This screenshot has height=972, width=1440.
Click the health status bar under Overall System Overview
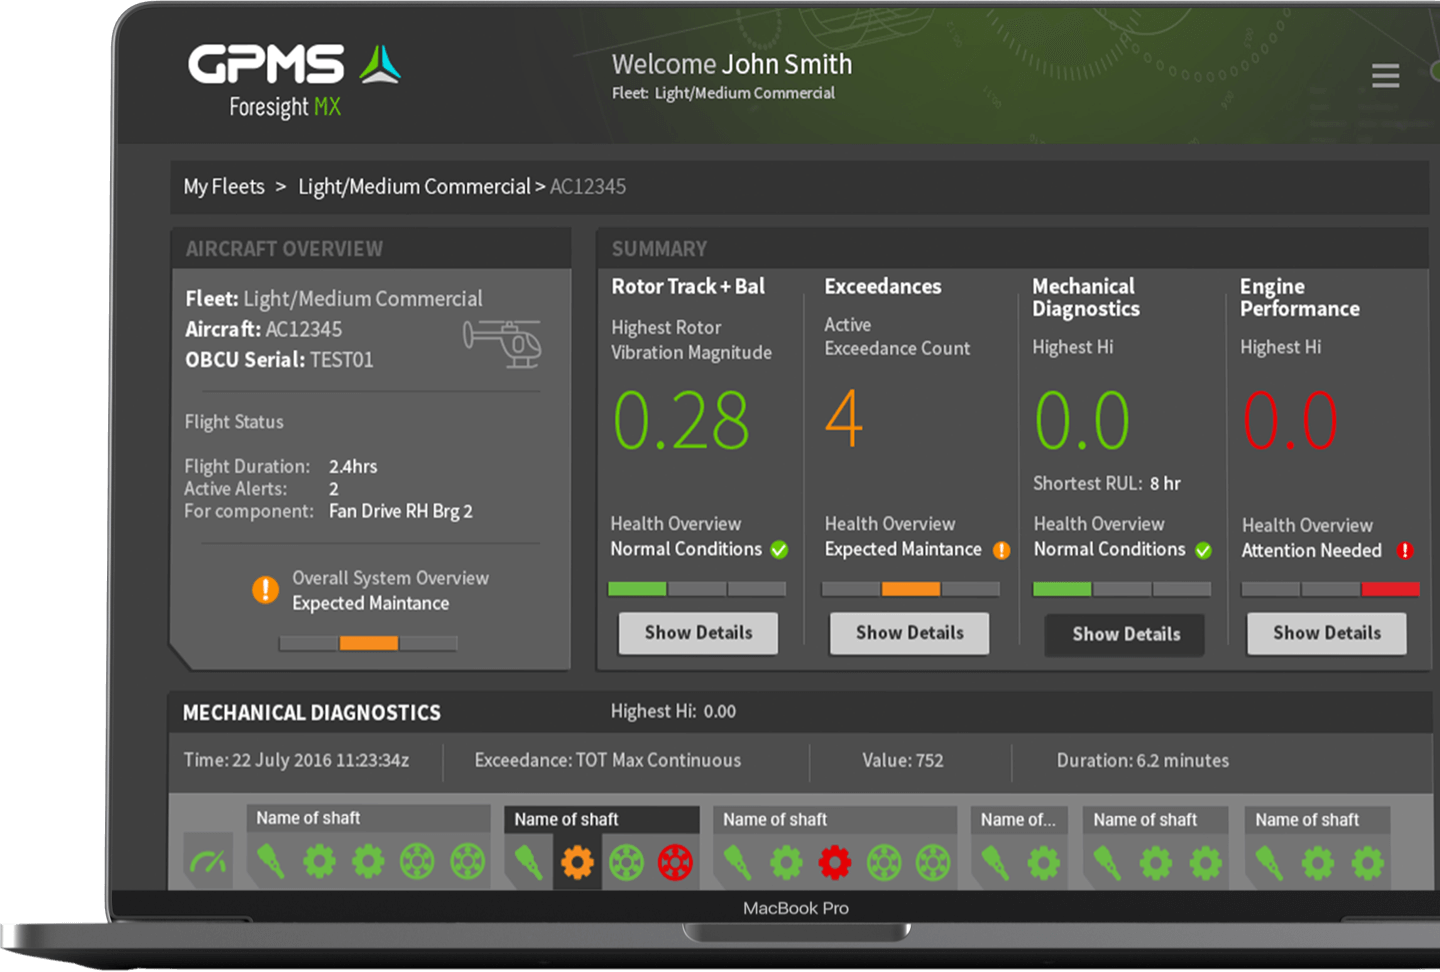[367, 643]
